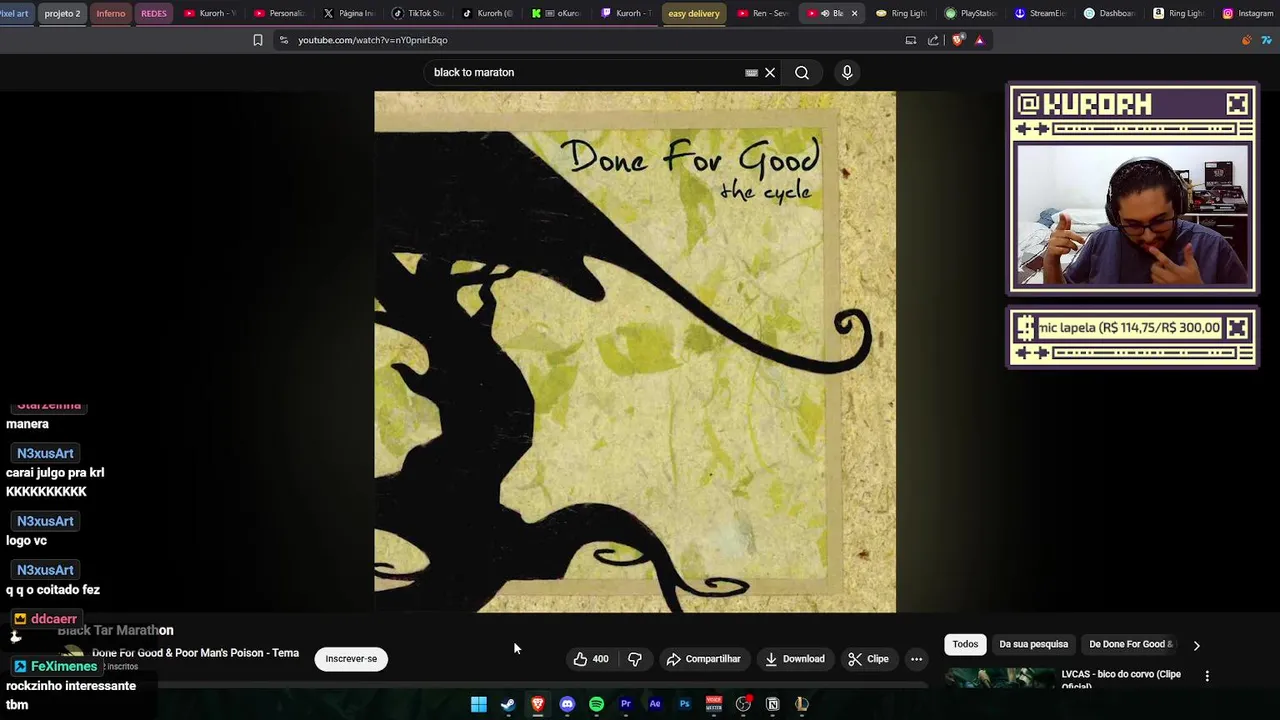
Task: Click the Black Tar Marathon video title
Action: point(115,630)
